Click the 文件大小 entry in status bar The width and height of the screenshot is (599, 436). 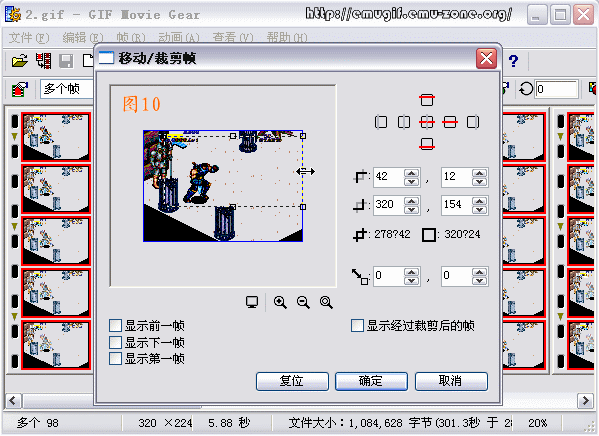(x=400, y=423)
